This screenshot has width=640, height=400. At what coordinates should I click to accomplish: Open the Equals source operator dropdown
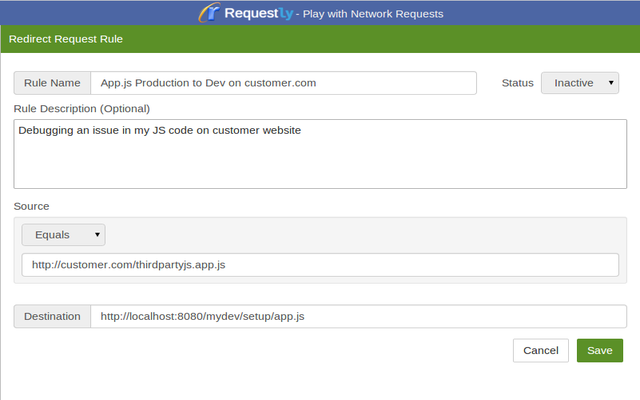(63, 235)
